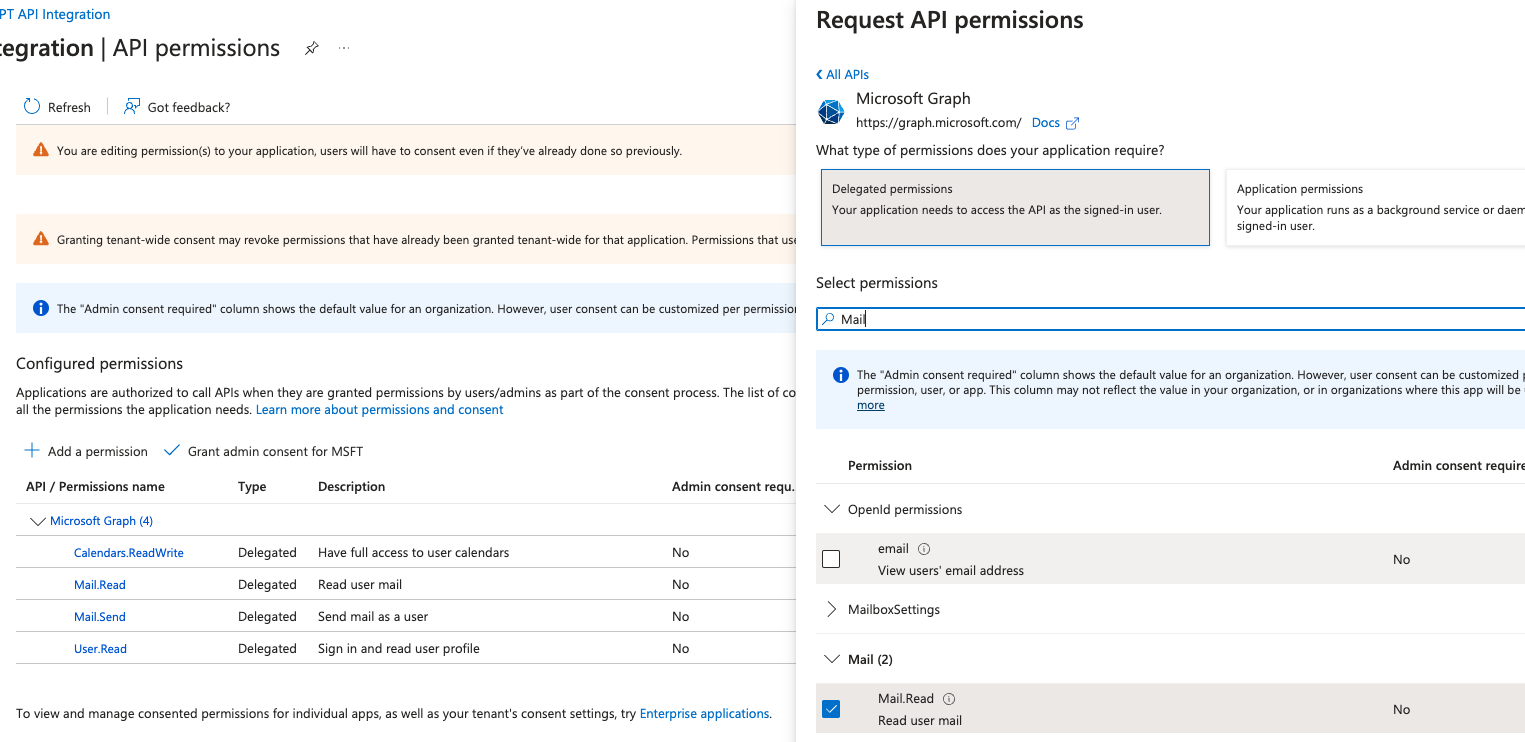Open the Got feedback dialog icon
The height and width of the screenshot is (742, 1525).
pos(130,105)
